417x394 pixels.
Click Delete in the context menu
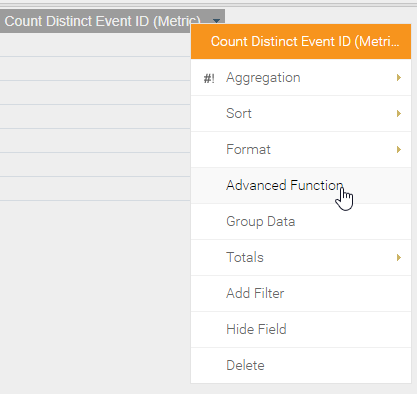click(301, 366)
